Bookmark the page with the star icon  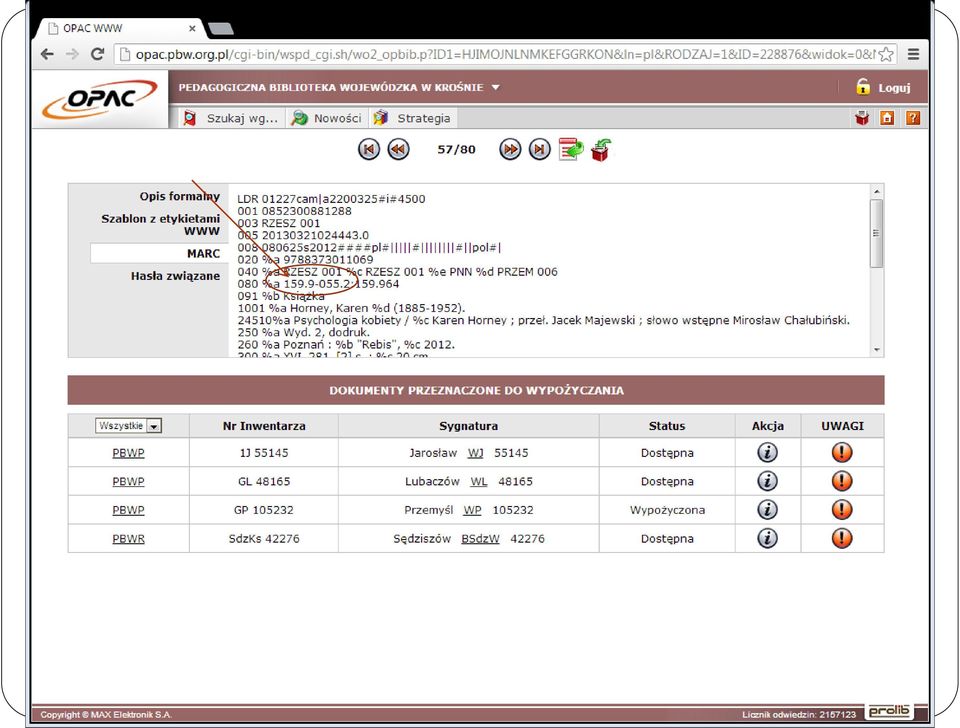click(x=886, y=54)
